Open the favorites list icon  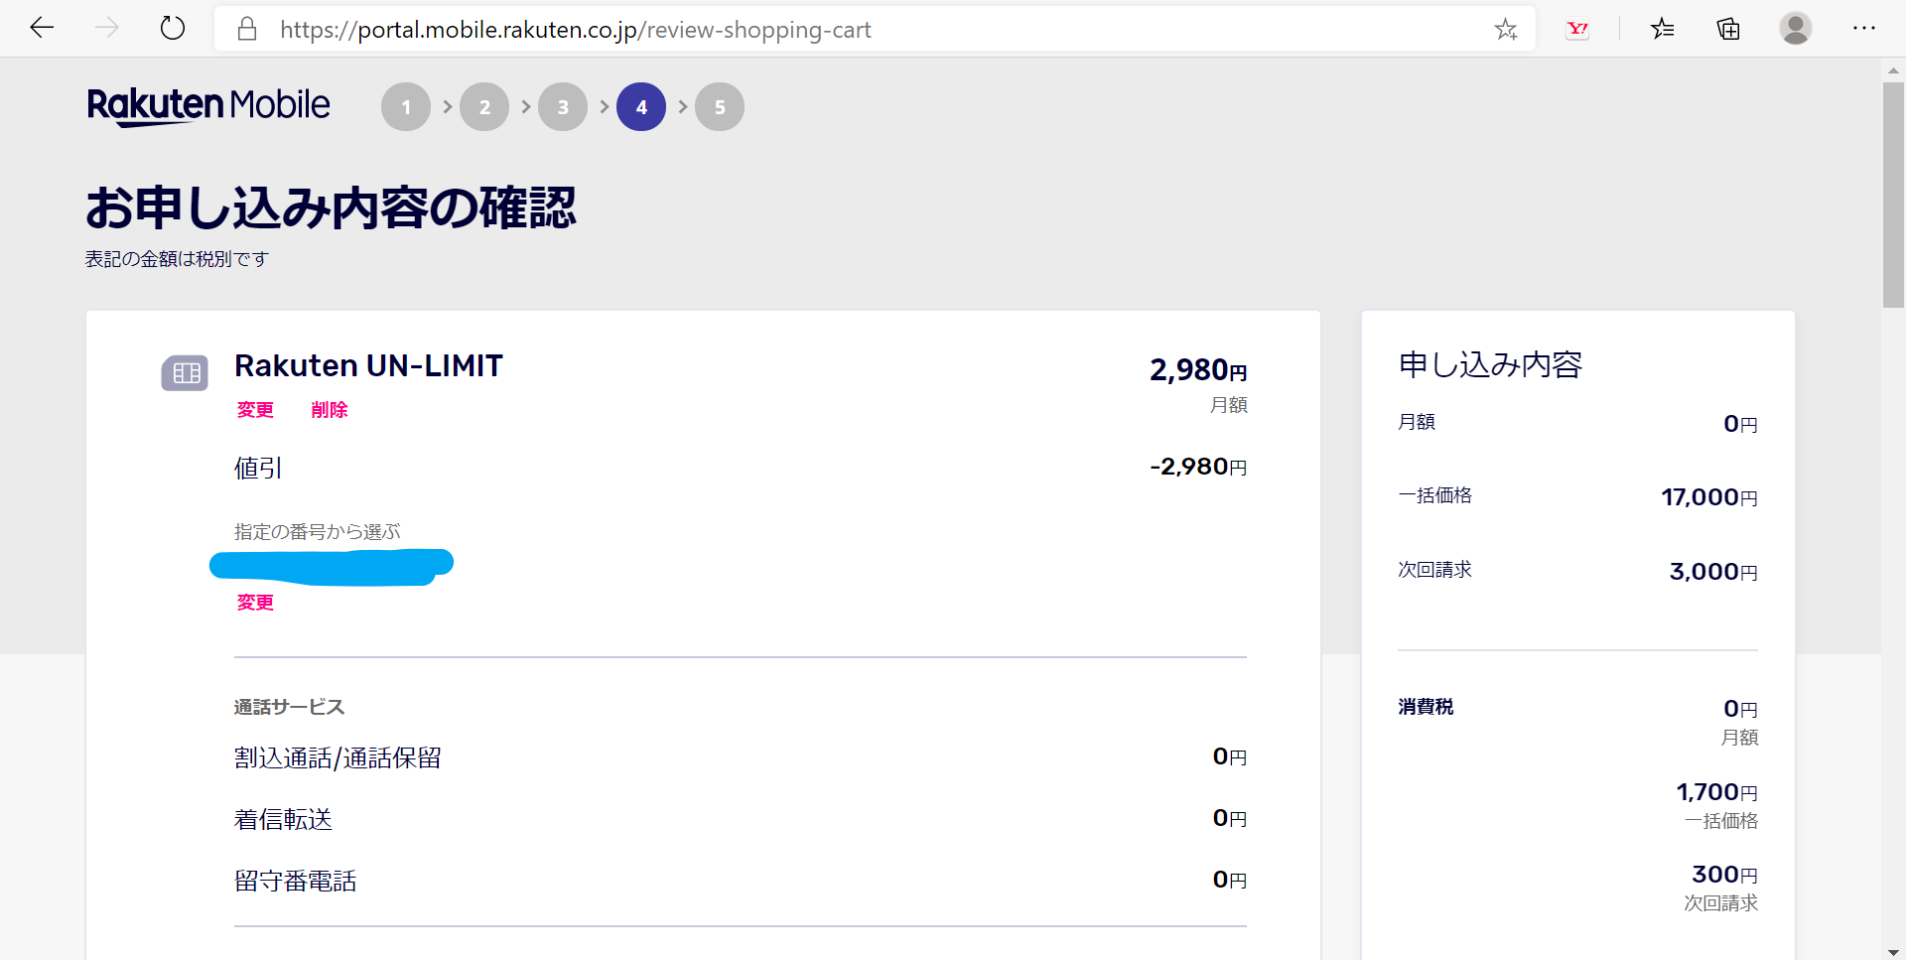click(x=1662, y=29)
